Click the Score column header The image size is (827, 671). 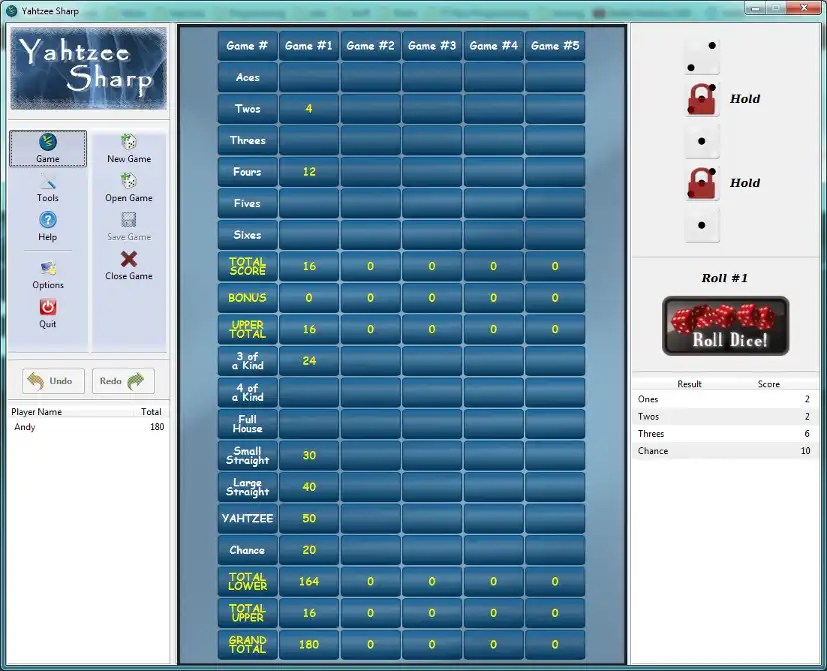768,384
